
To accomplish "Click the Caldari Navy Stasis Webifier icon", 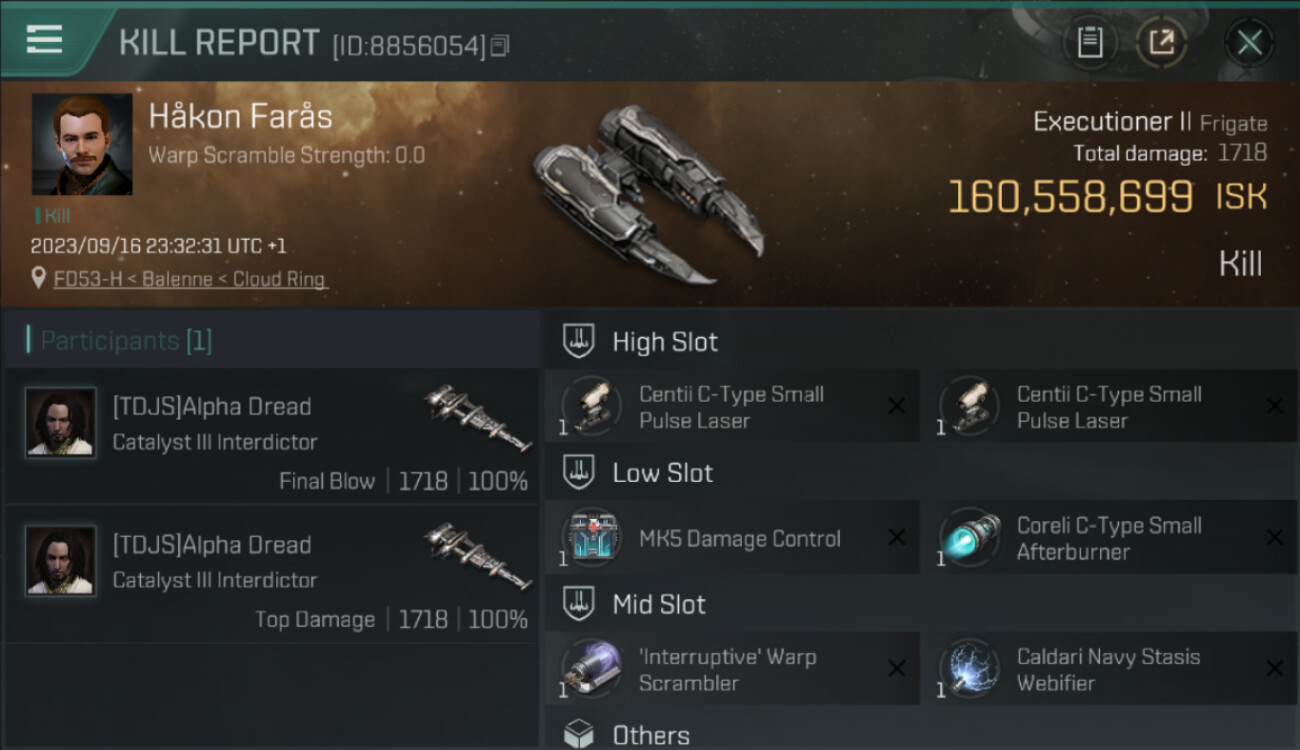I will coord(969,669).
